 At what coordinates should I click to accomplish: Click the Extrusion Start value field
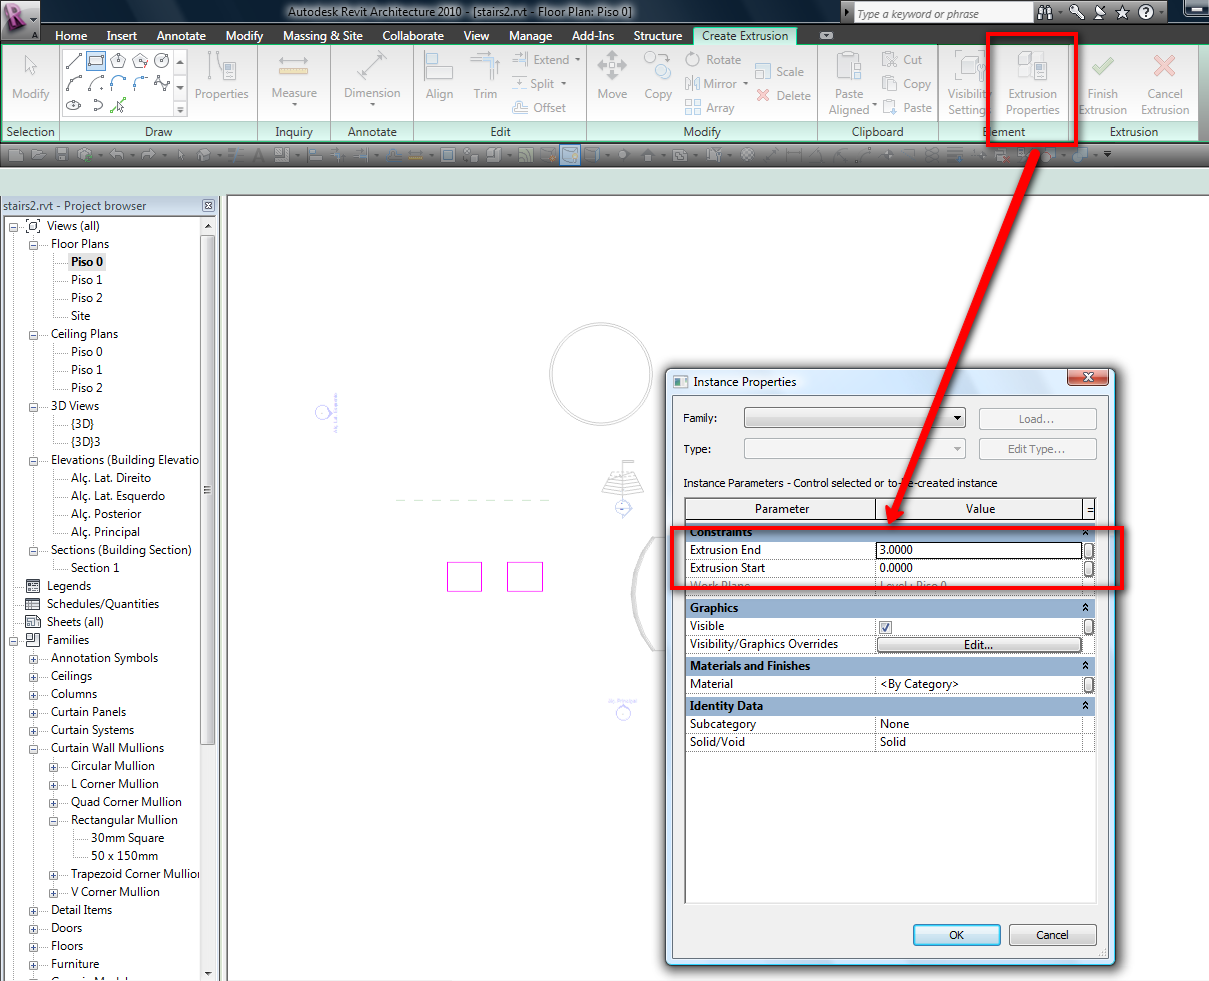coord(979,568)
